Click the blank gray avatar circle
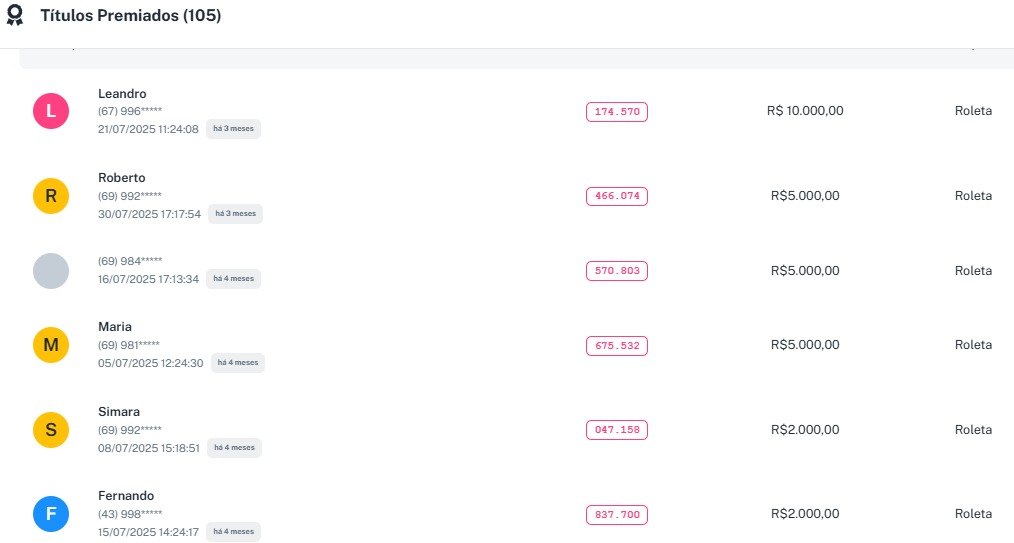Screen dimensions: 1014x543 tap(51, 271)
